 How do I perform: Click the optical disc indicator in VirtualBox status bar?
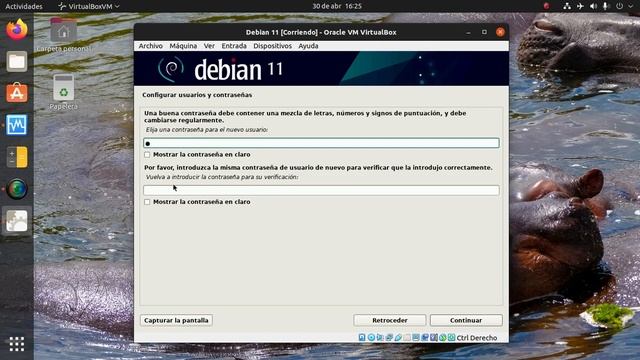click(x=371, y=338)
